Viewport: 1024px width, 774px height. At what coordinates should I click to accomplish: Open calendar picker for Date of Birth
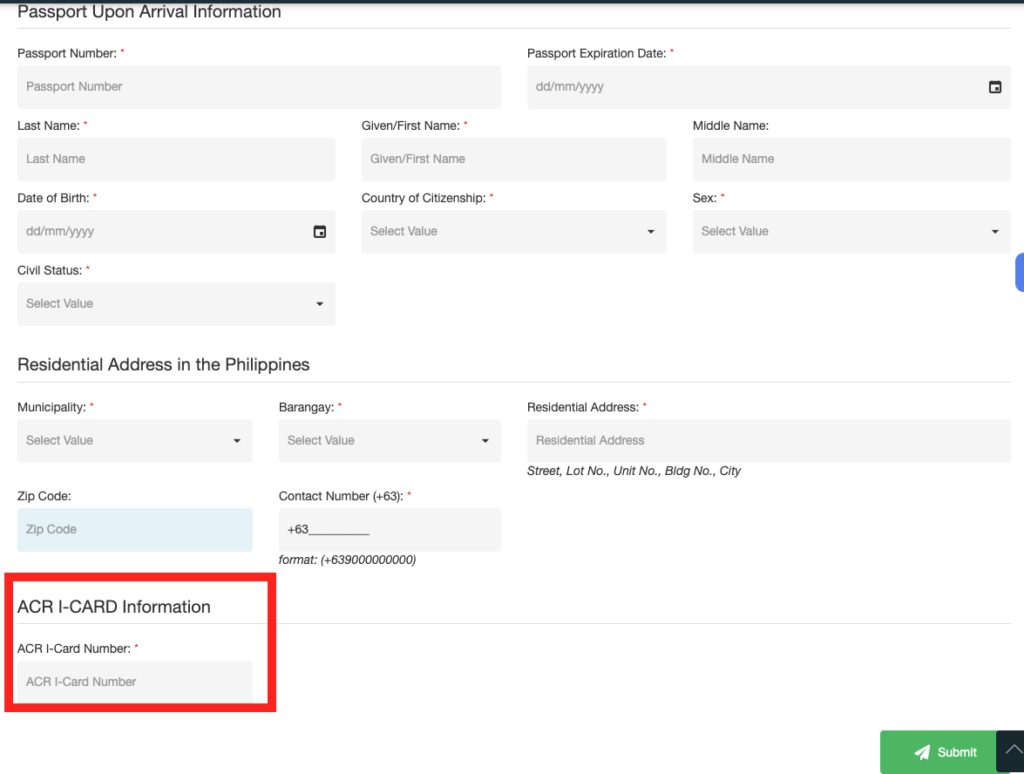[x=320, y=232]
